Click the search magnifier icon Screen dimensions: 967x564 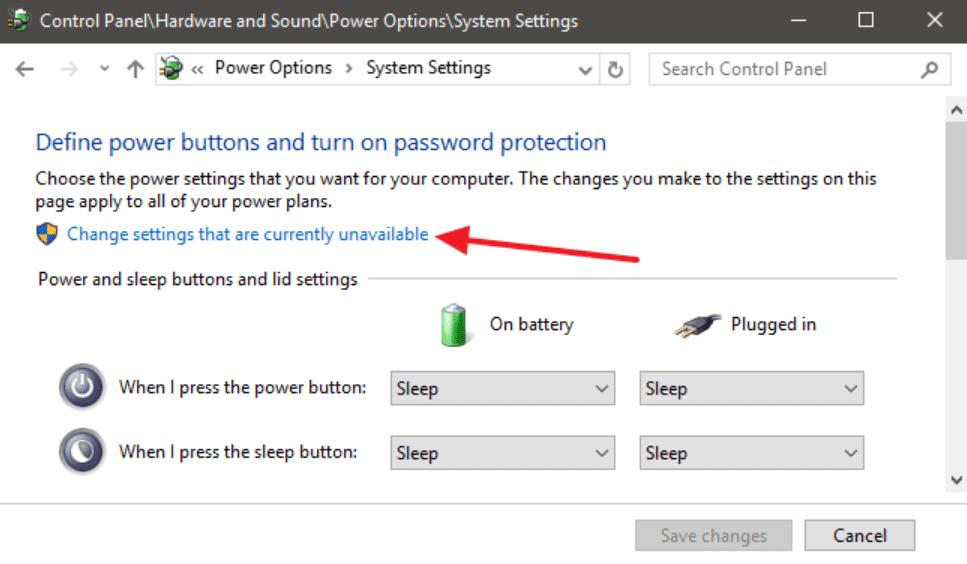pyautogui.click(x=929, y=69)
